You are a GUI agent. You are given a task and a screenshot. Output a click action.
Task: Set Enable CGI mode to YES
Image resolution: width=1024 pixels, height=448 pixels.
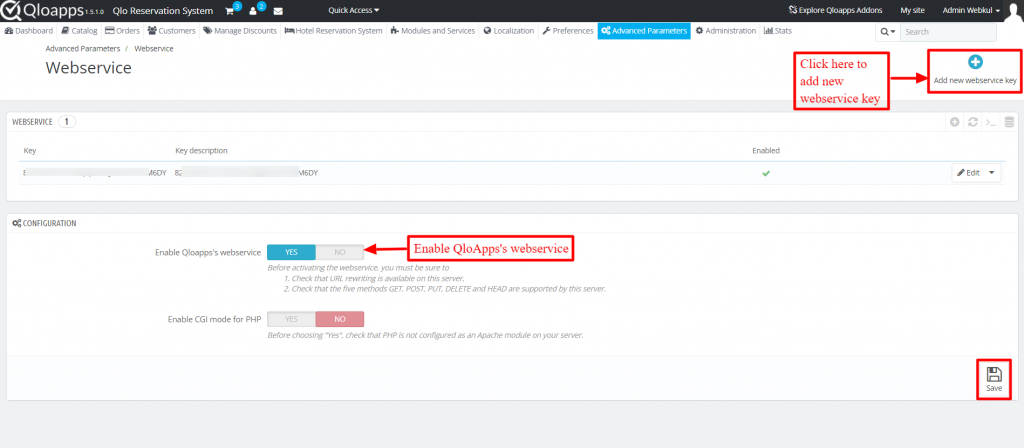(291, 319)
